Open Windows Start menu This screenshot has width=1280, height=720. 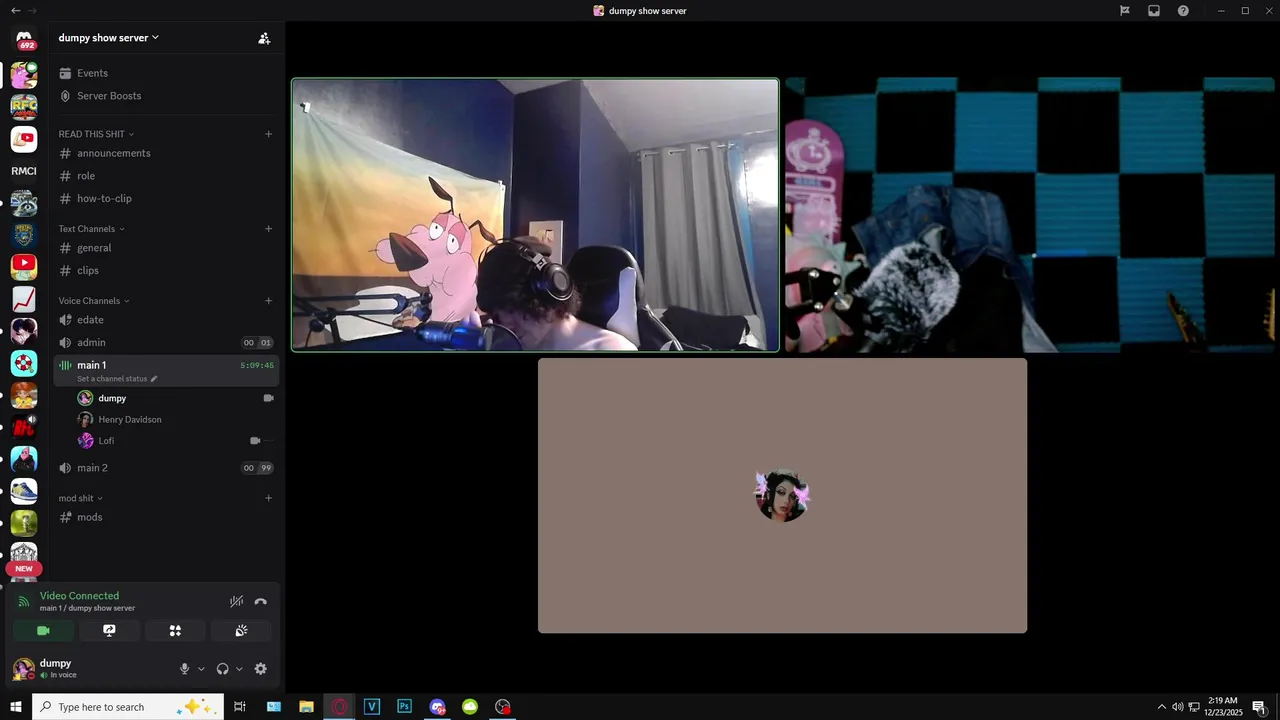16,707
